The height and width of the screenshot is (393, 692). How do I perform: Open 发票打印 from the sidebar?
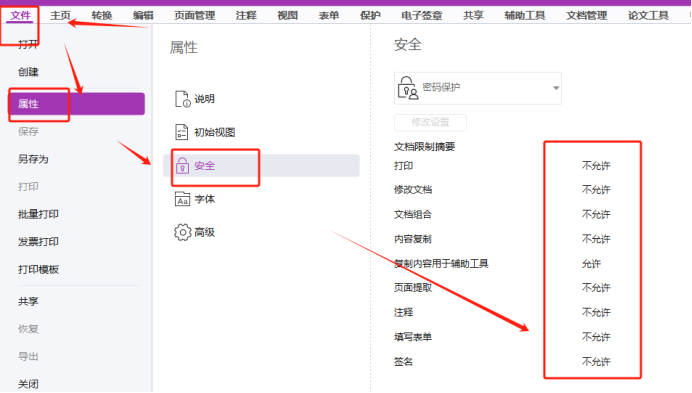[38, 242]
